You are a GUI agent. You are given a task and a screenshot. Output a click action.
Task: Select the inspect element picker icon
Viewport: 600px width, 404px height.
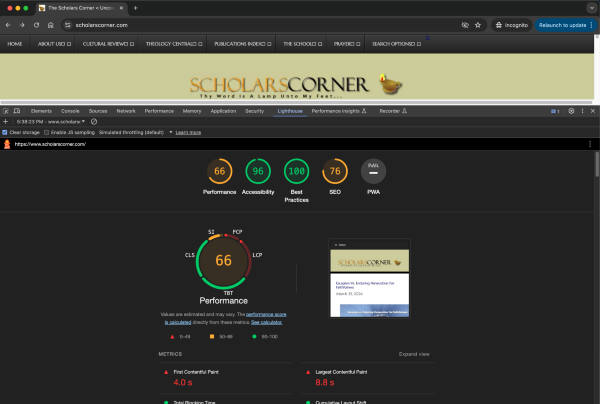(6, 111)
